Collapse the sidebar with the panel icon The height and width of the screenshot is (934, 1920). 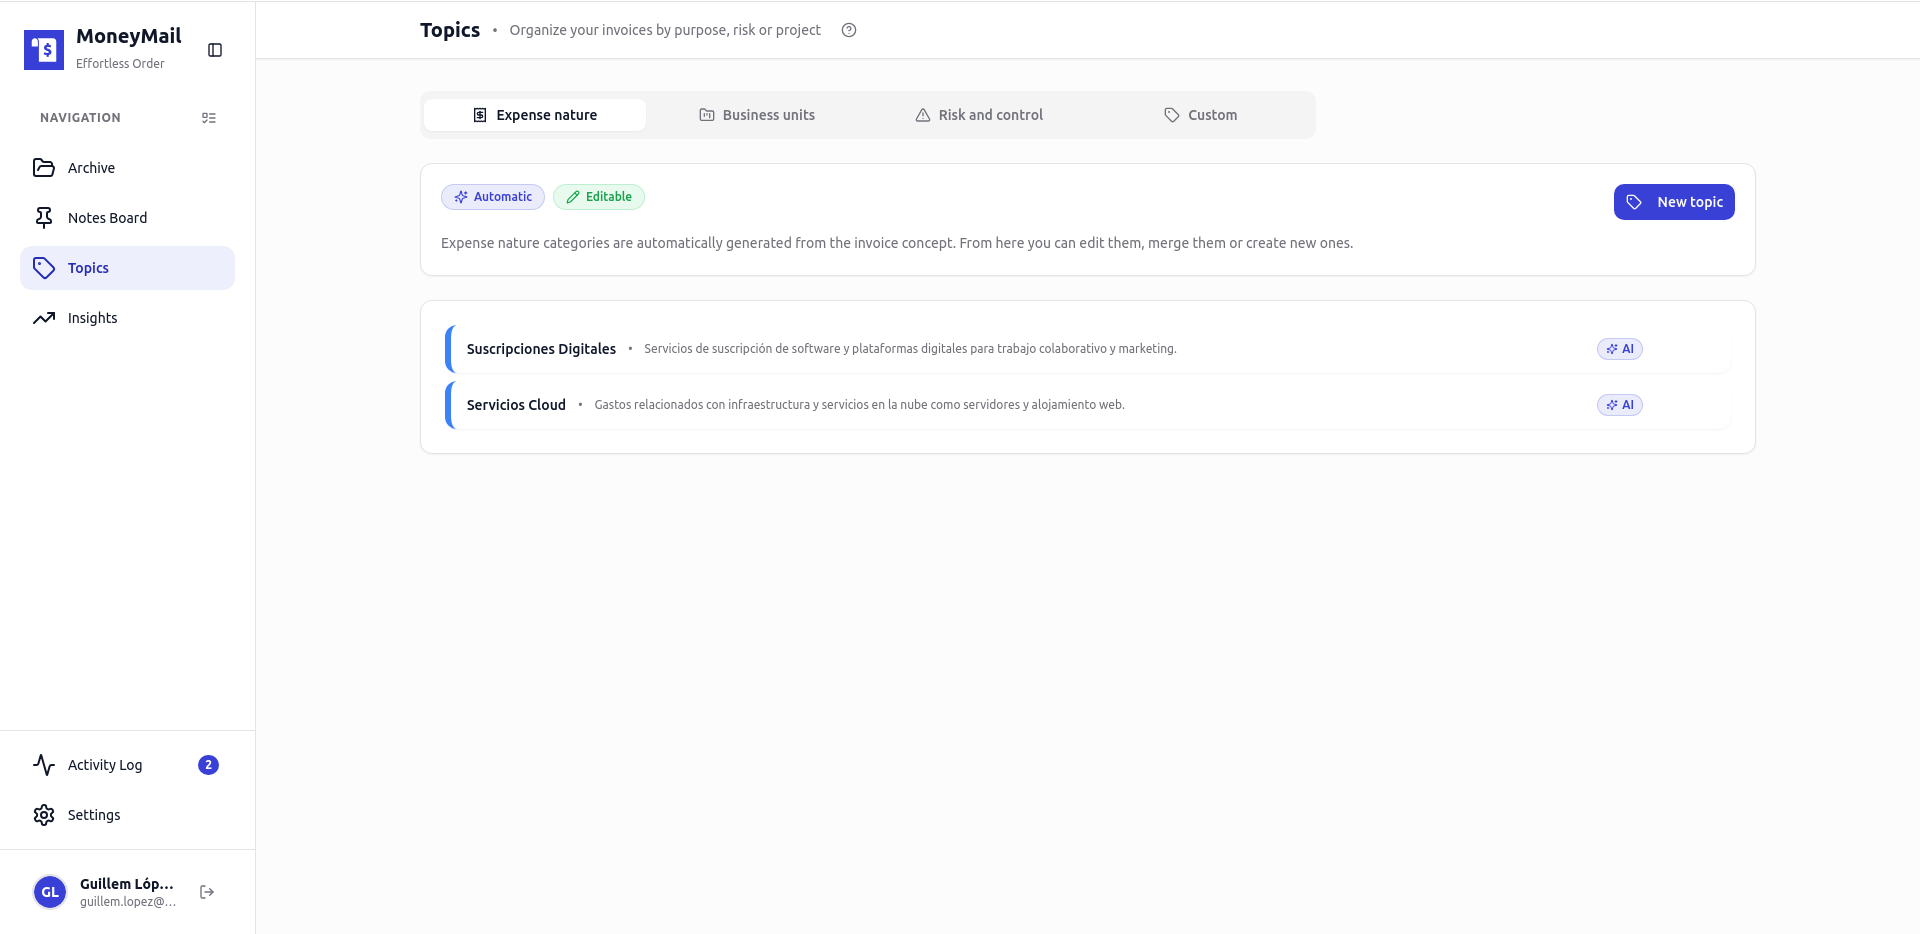215,49
